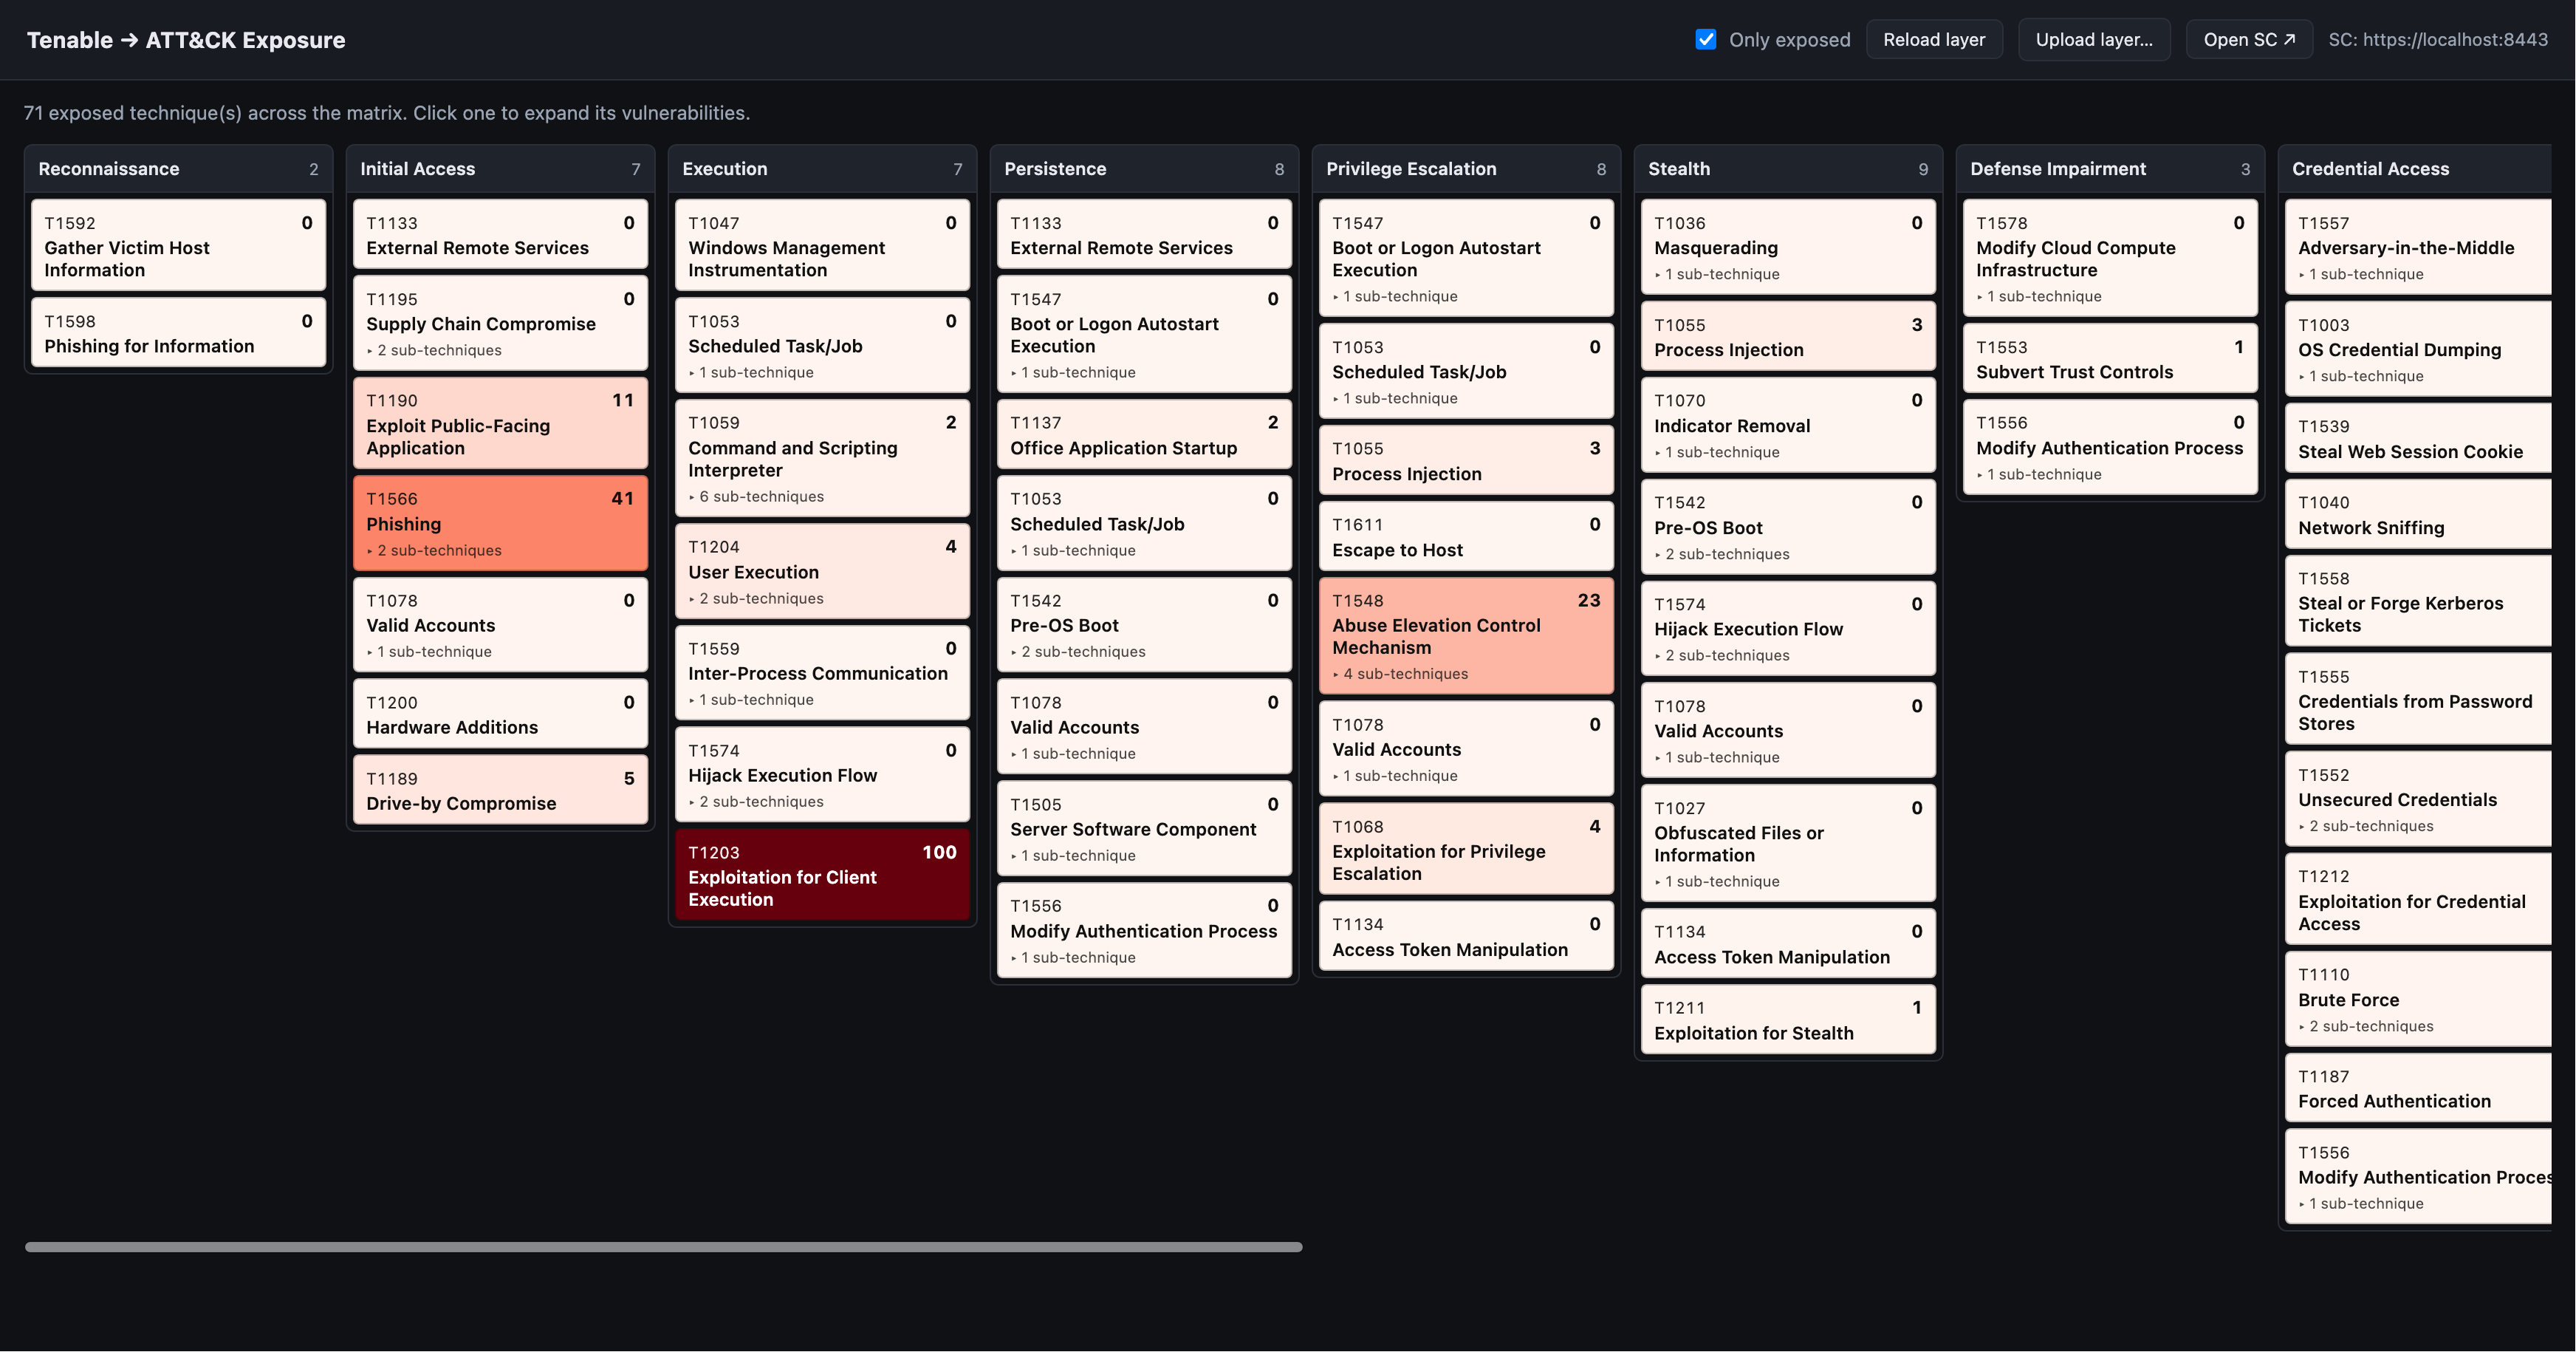Open T1557 Adversary-in-the-Middle card

point(2418,247)
